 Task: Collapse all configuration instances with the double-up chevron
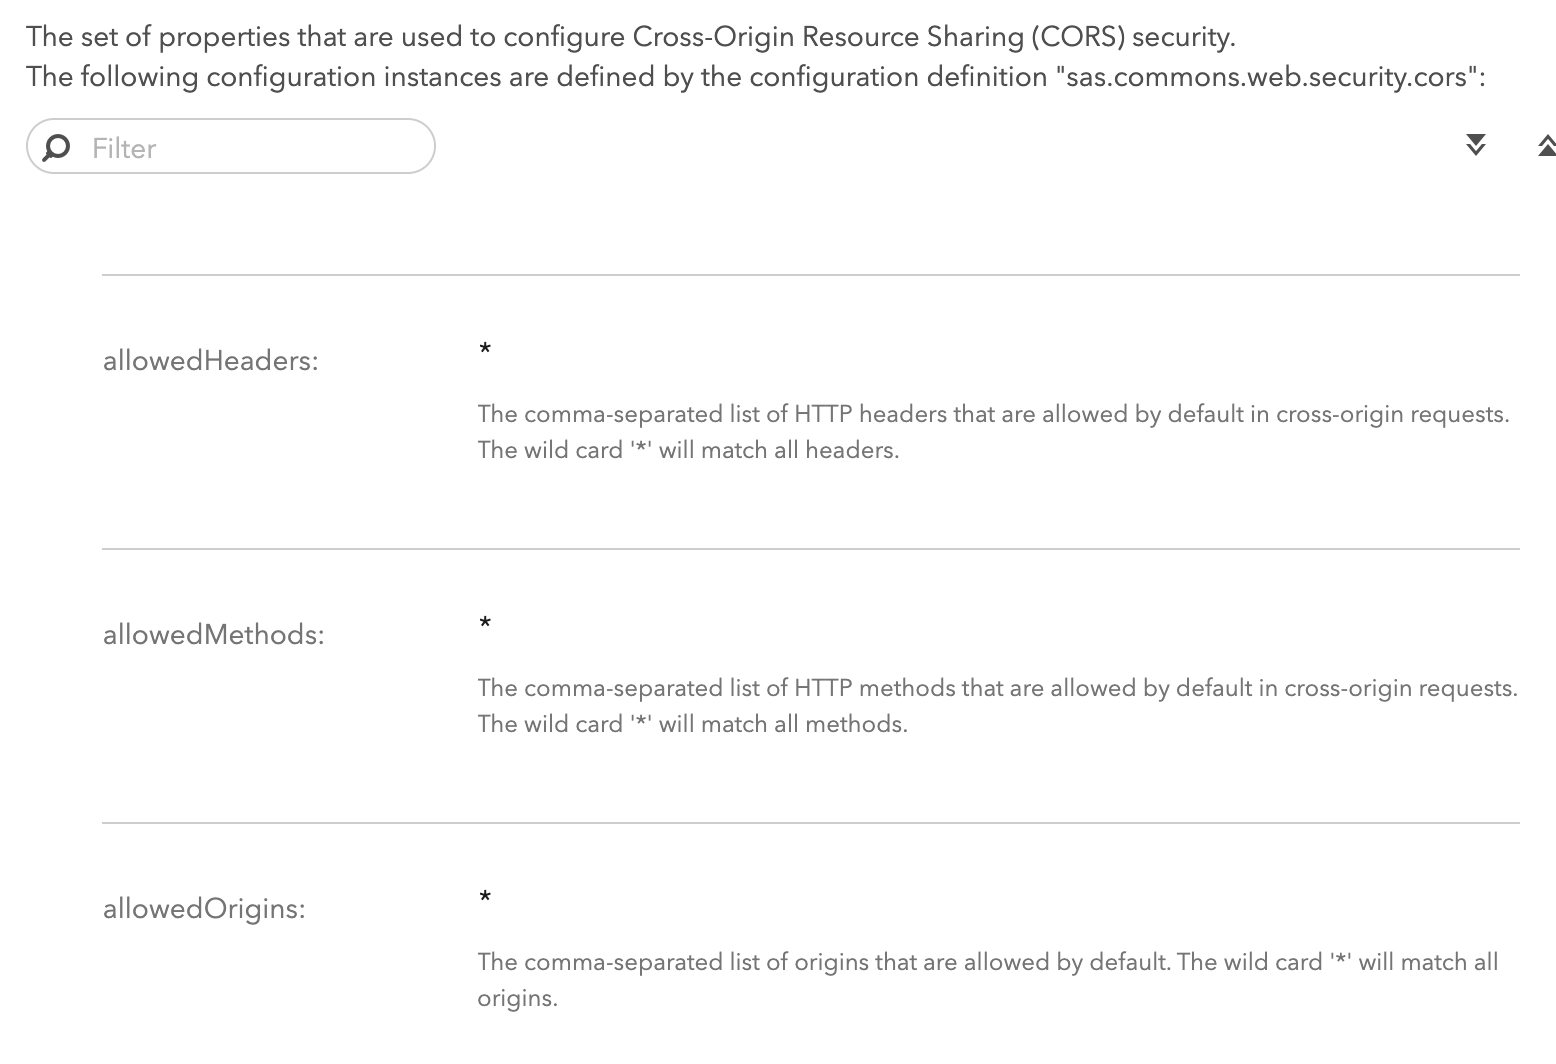[1545, 146]
